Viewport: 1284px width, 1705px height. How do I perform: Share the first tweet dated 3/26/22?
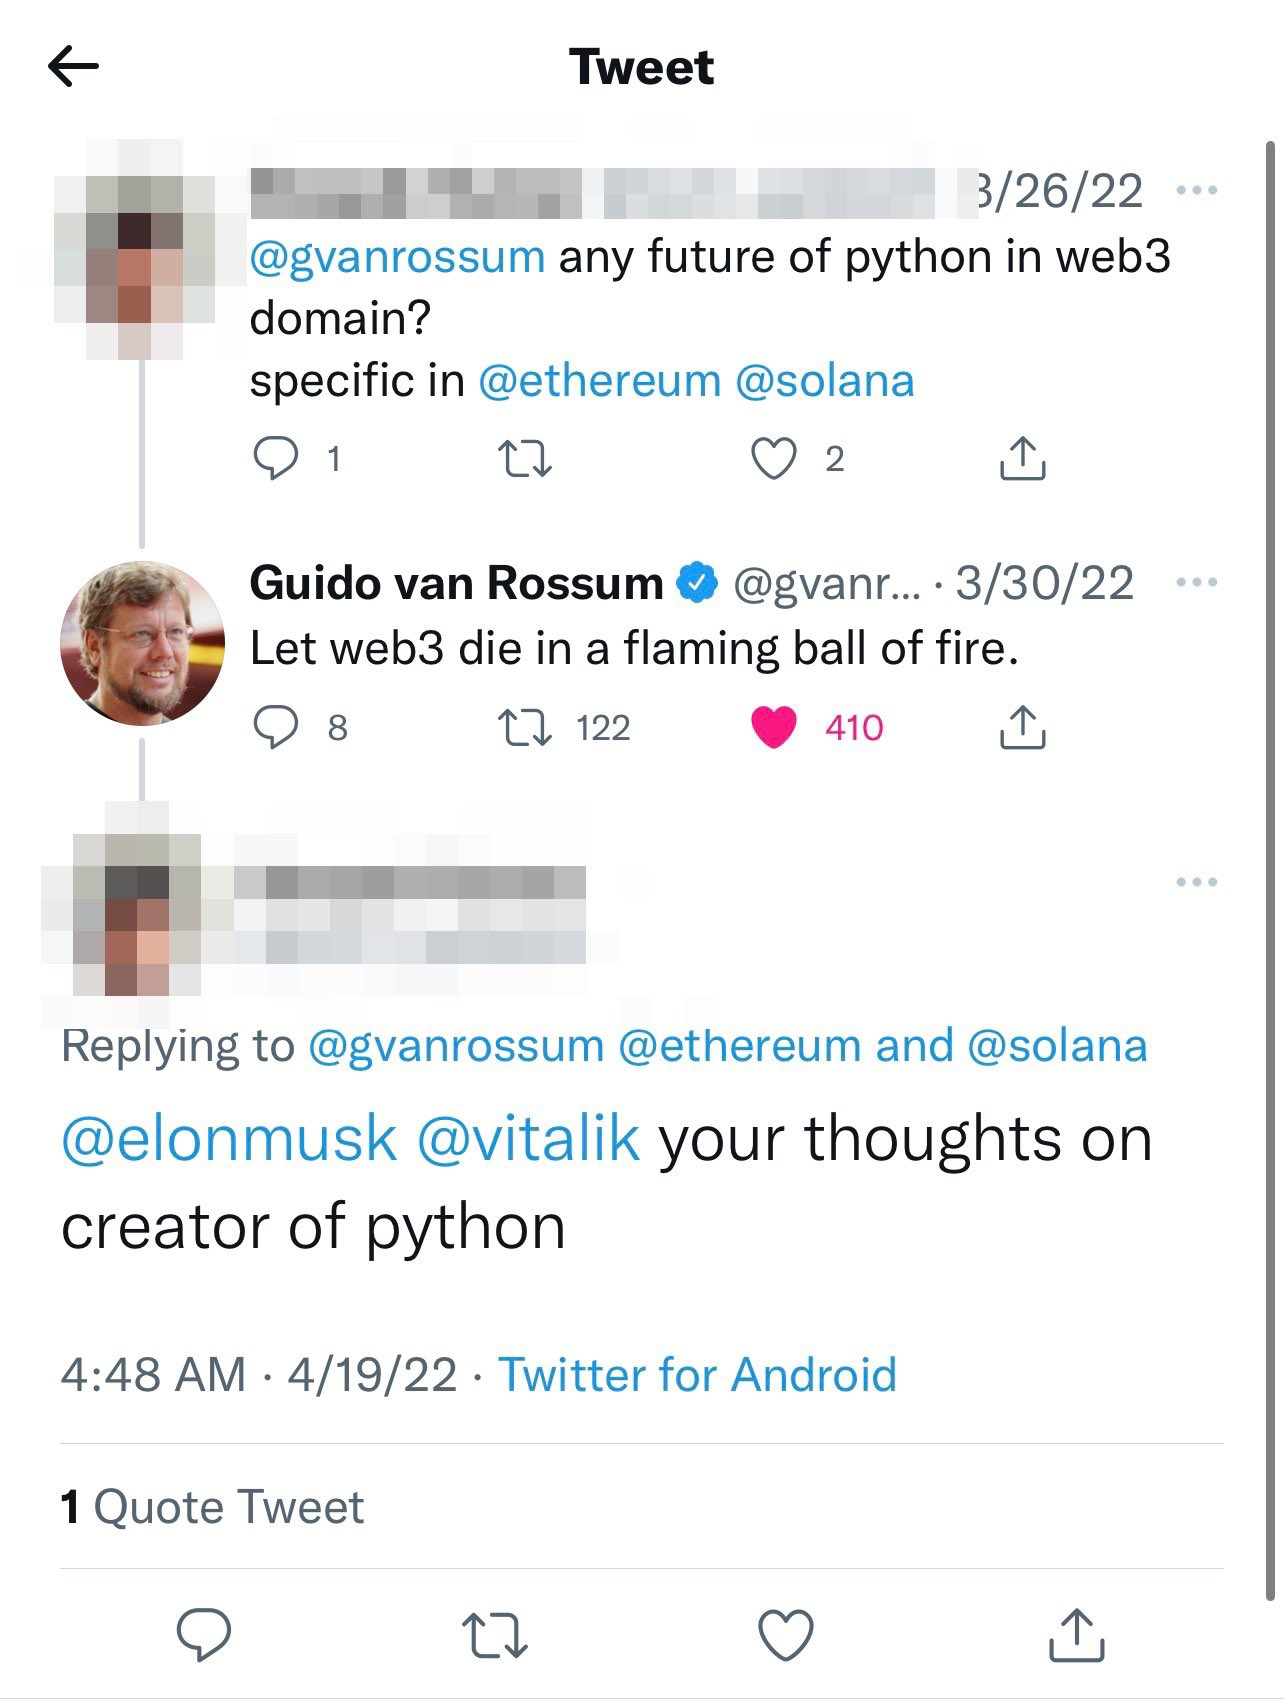1022,458
